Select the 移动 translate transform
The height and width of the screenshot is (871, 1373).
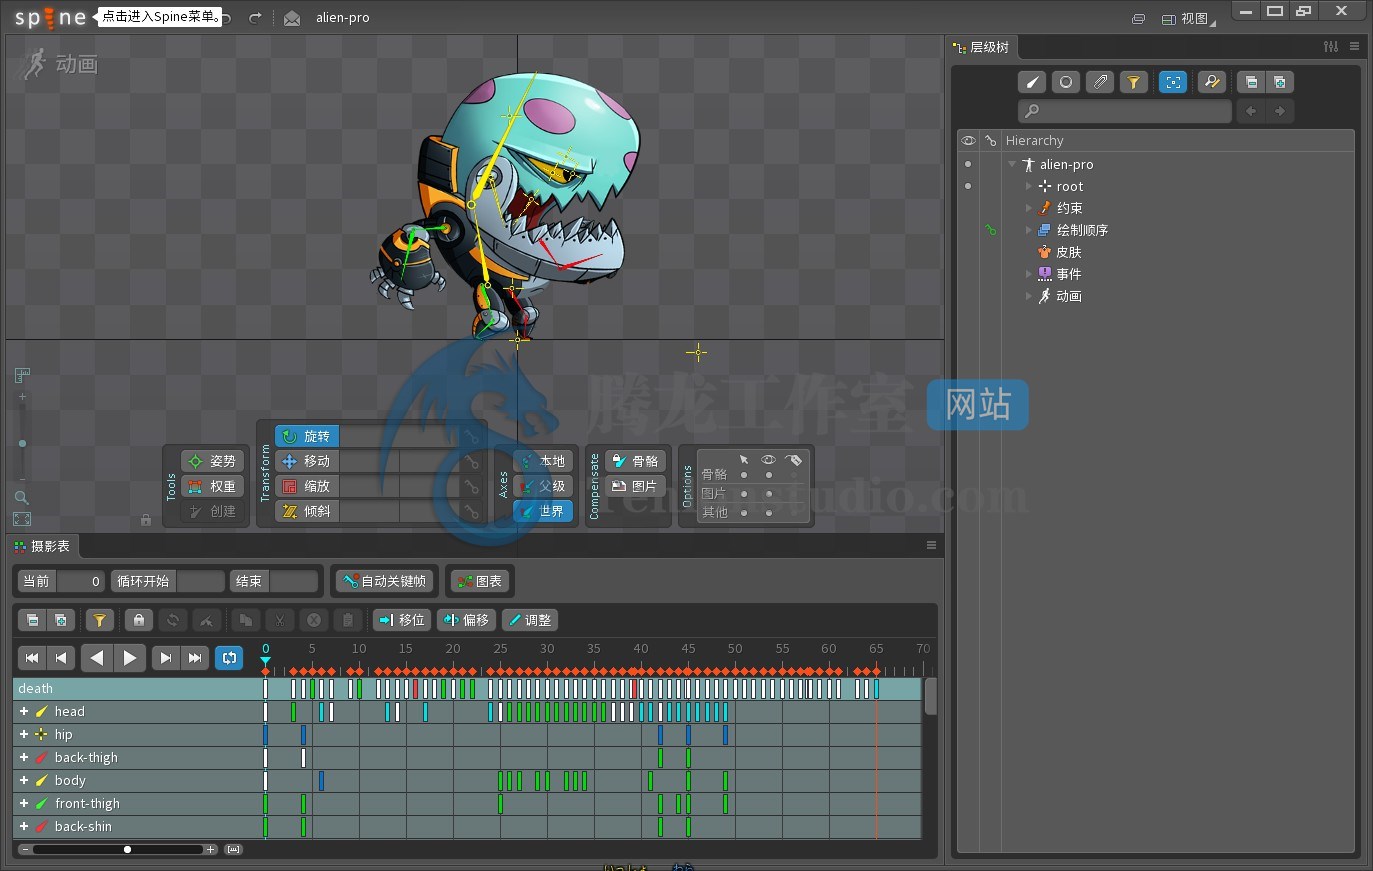(307, 461)
